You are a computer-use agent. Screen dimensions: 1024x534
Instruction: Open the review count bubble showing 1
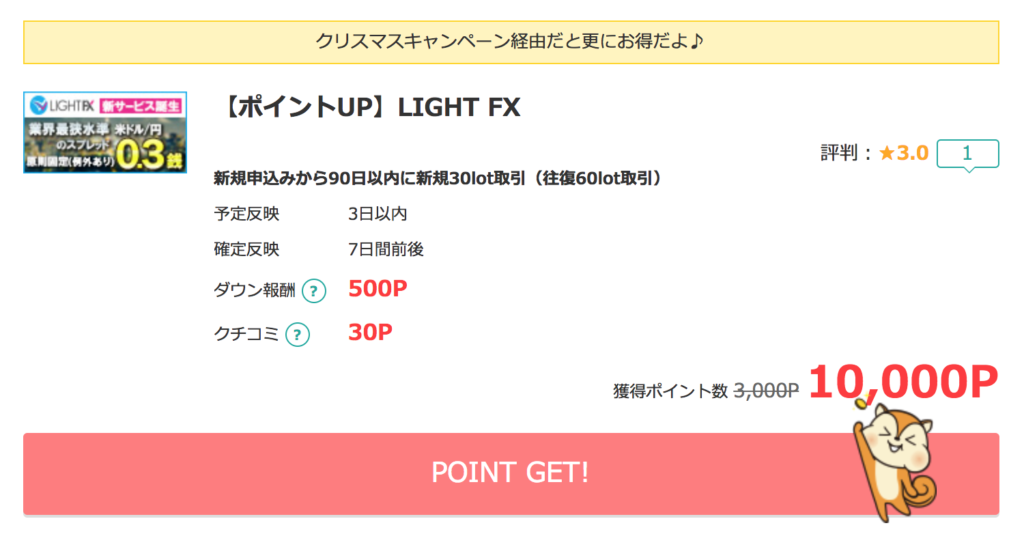point(967,154)
